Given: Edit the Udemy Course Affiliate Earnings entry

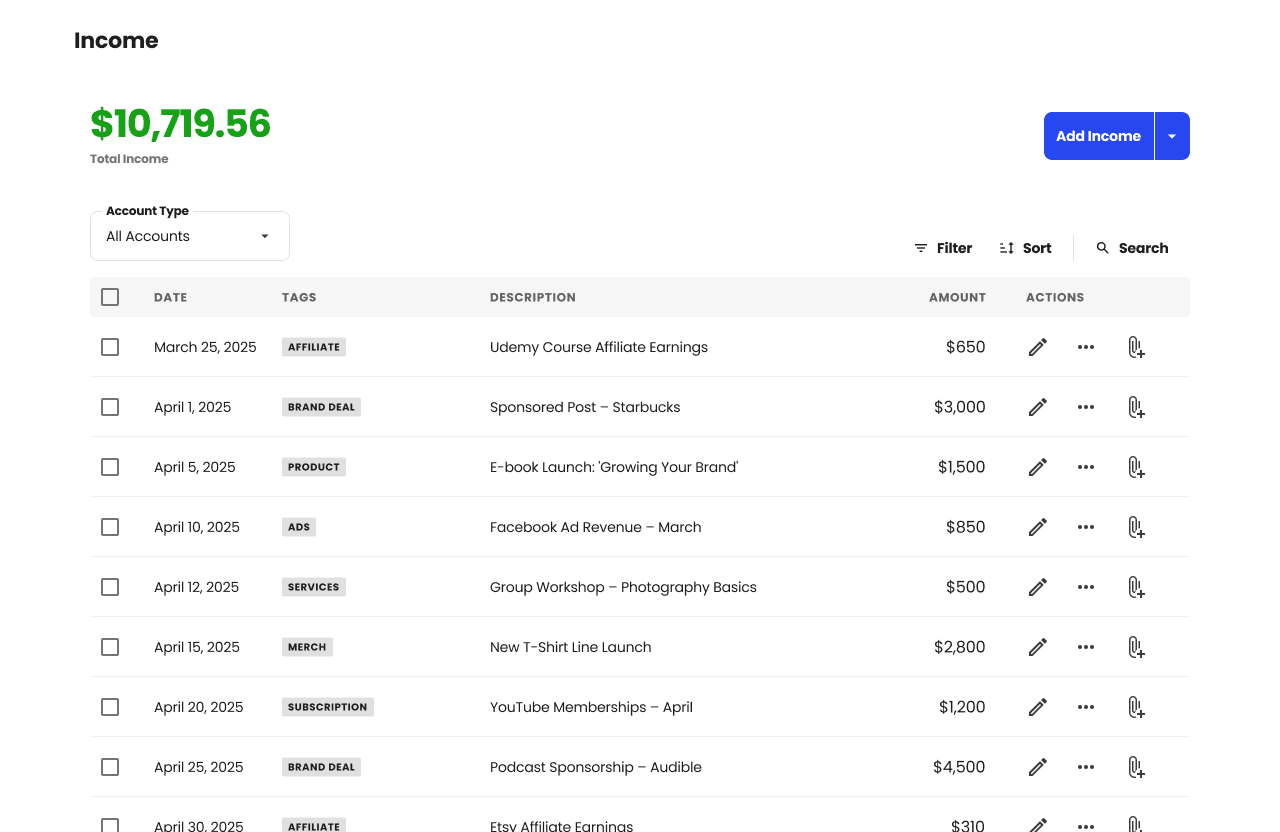Looking at the screenshot, I should [1037, 347].
